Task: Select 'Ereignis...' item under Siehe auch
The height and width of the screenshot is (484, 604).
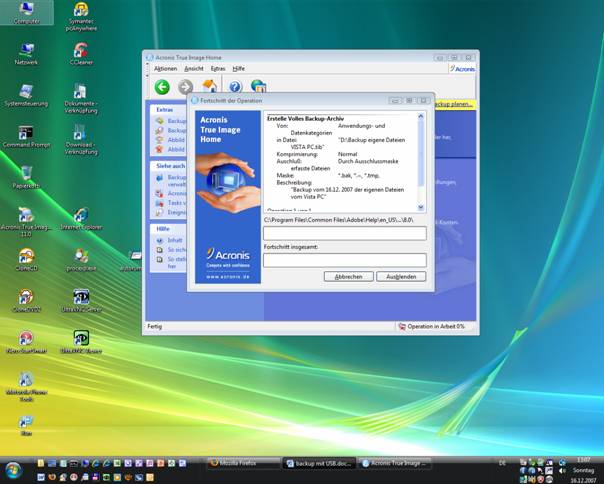Action: (x=171, y=212)
